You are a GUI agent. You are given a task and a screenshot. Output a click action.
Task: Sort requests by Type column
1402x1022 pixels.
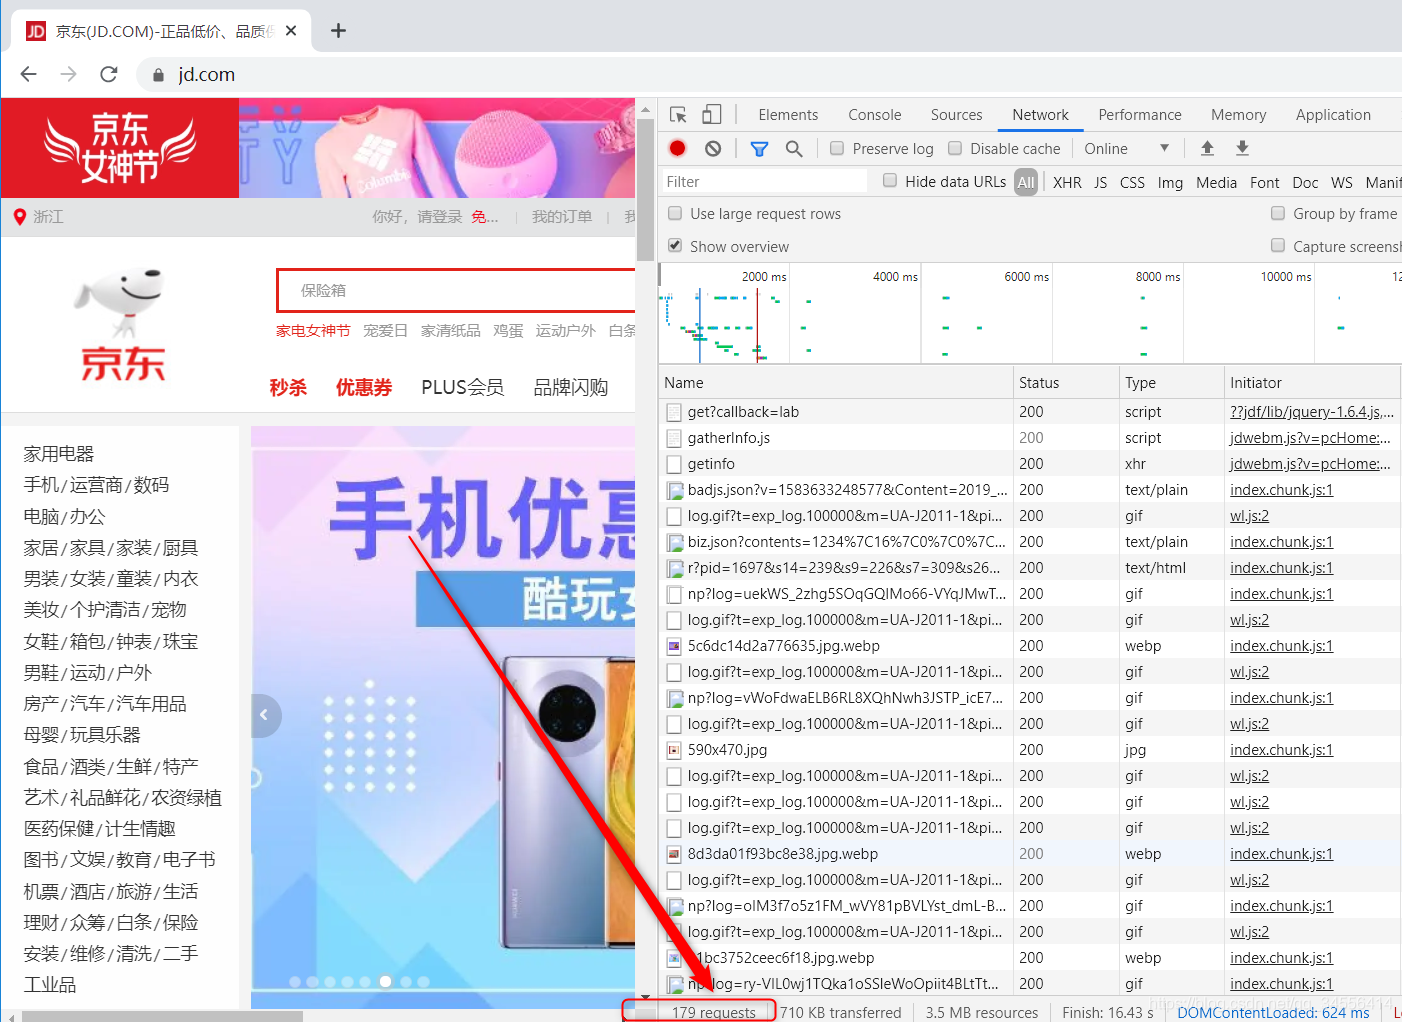pyautogui.click(x=1172, y=382)
